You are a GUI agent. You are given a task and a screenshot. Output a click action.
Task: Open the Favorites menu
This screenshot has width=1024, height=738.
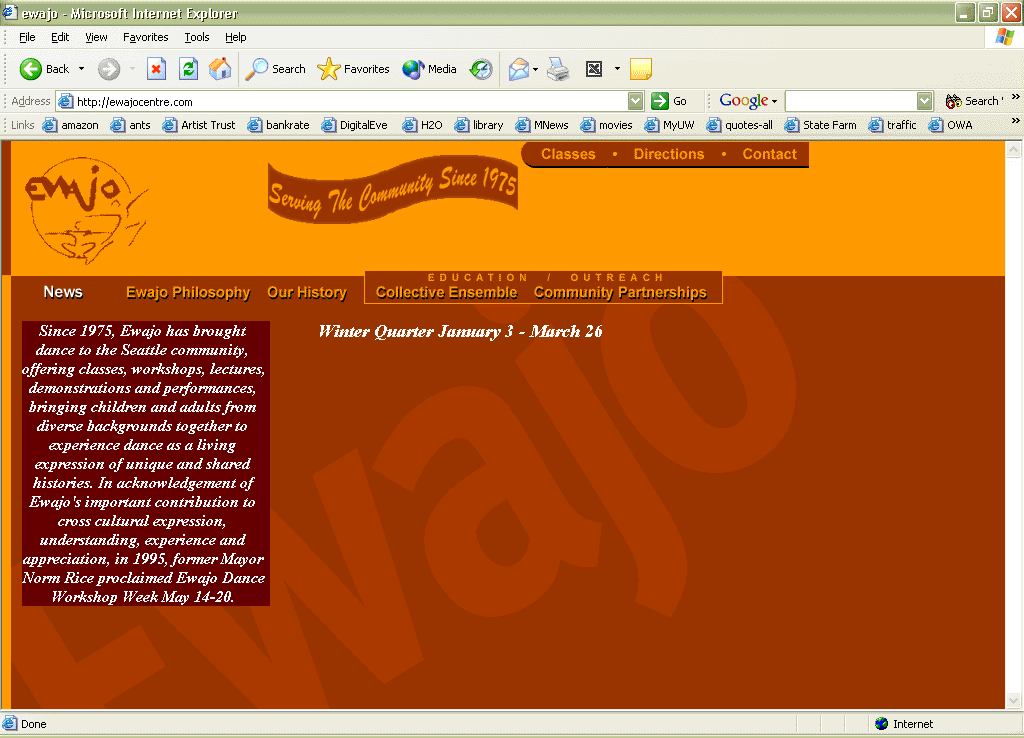146,37
